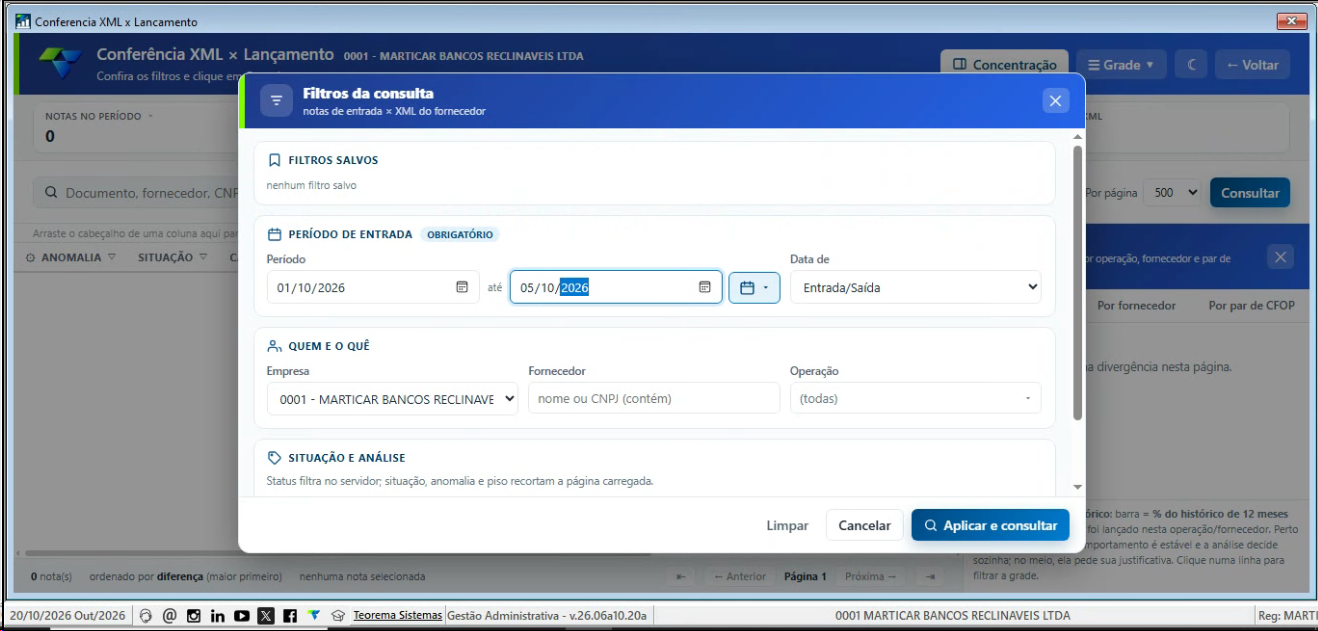Click the Anterior page button
The height and width of the screenshot is (631, 1318).
pos(739,576)
